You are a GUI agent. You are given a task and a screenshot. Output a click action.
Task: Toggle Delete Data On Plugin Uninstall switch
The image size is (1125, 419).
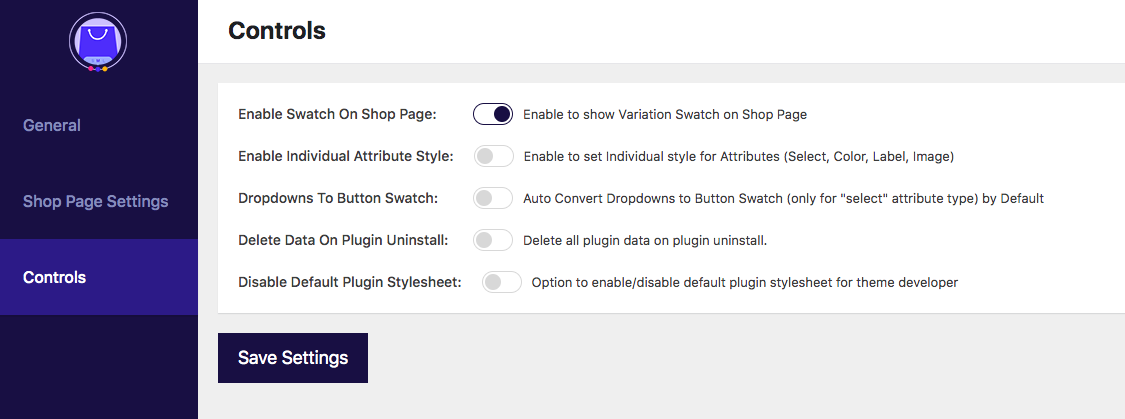coord(493,240)
